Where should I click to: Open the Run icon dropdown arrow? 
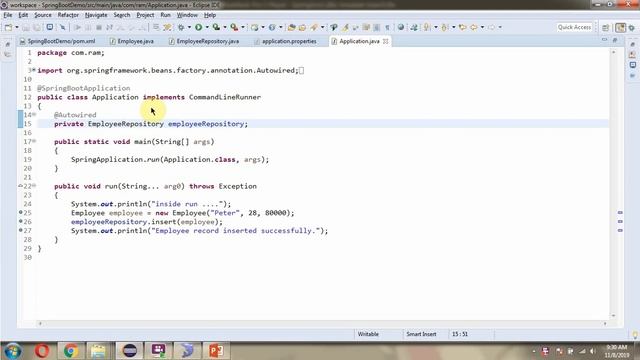click(x=207, y=27)
